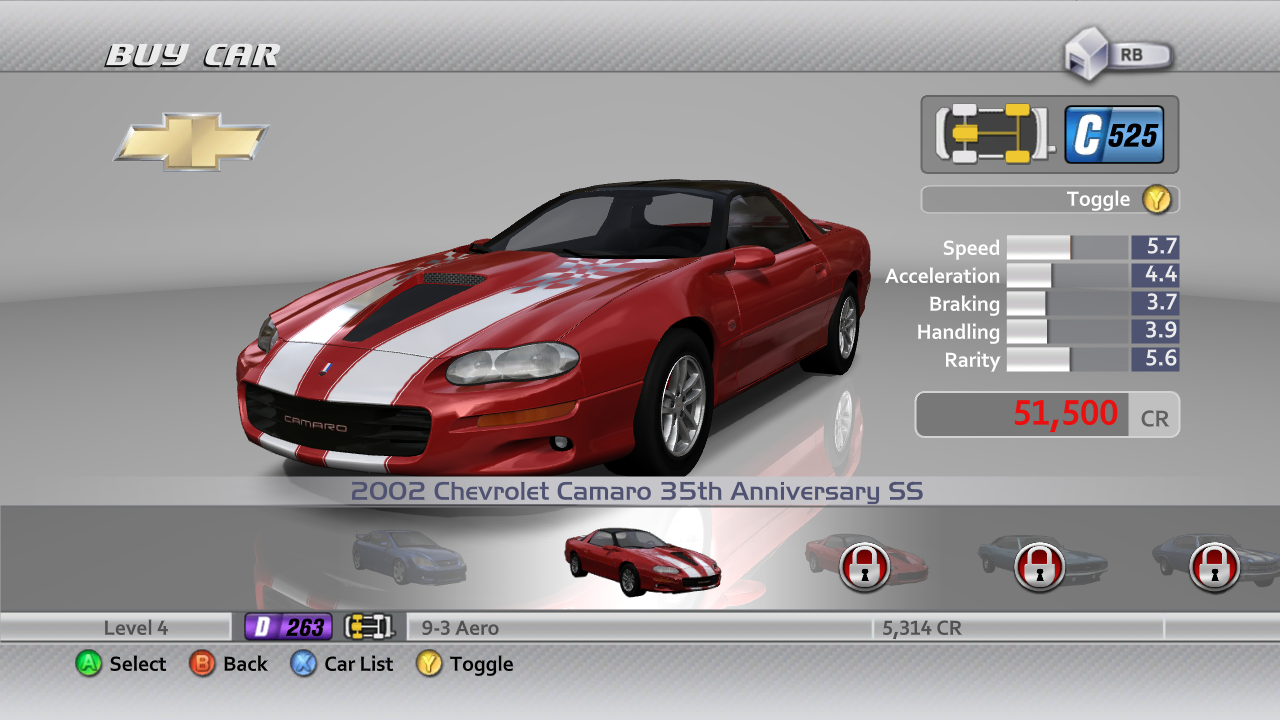Click the Rarity value 5.6
This screenshot has height=720, width=1280.
[x=1155, y=359]
